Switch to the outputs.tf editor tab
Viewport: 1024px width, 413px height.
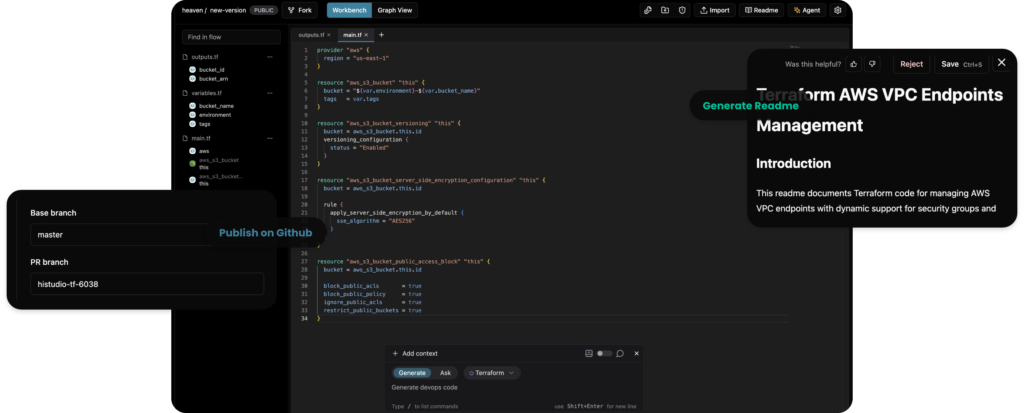(x=311, y=35)
